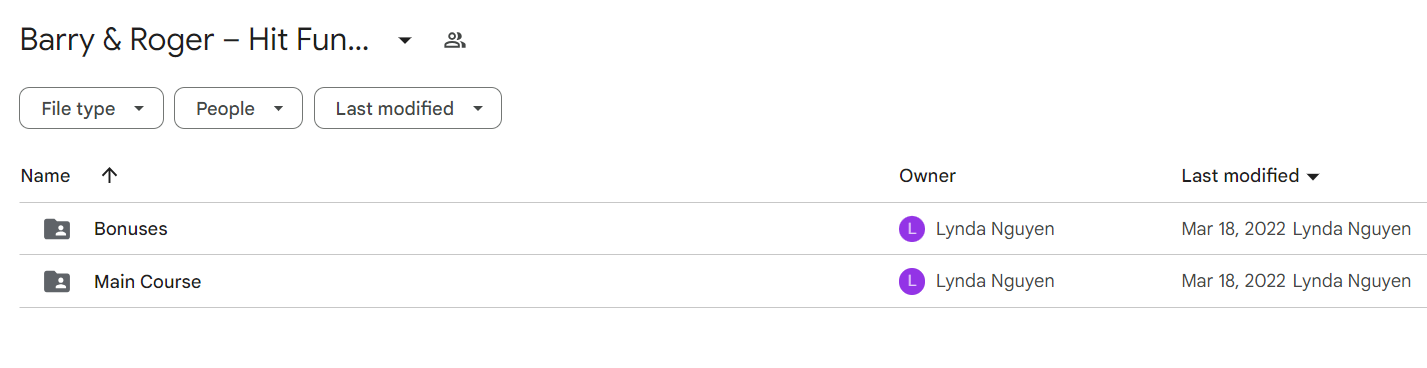1427x368 pixels.
Task: Click Lynda Nguyen avatar in Bonuses row
Action: (x=912, y=229)
